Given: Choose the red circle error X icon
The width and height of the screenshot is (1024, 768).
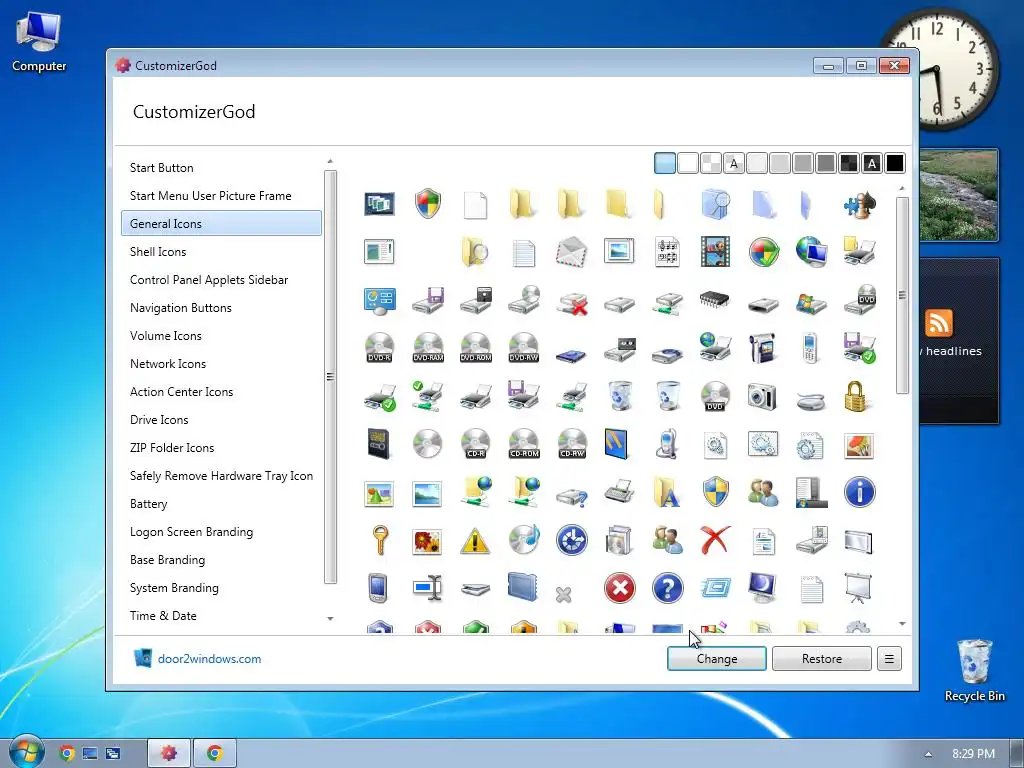Looking at the screenshot, I should 620,588.
